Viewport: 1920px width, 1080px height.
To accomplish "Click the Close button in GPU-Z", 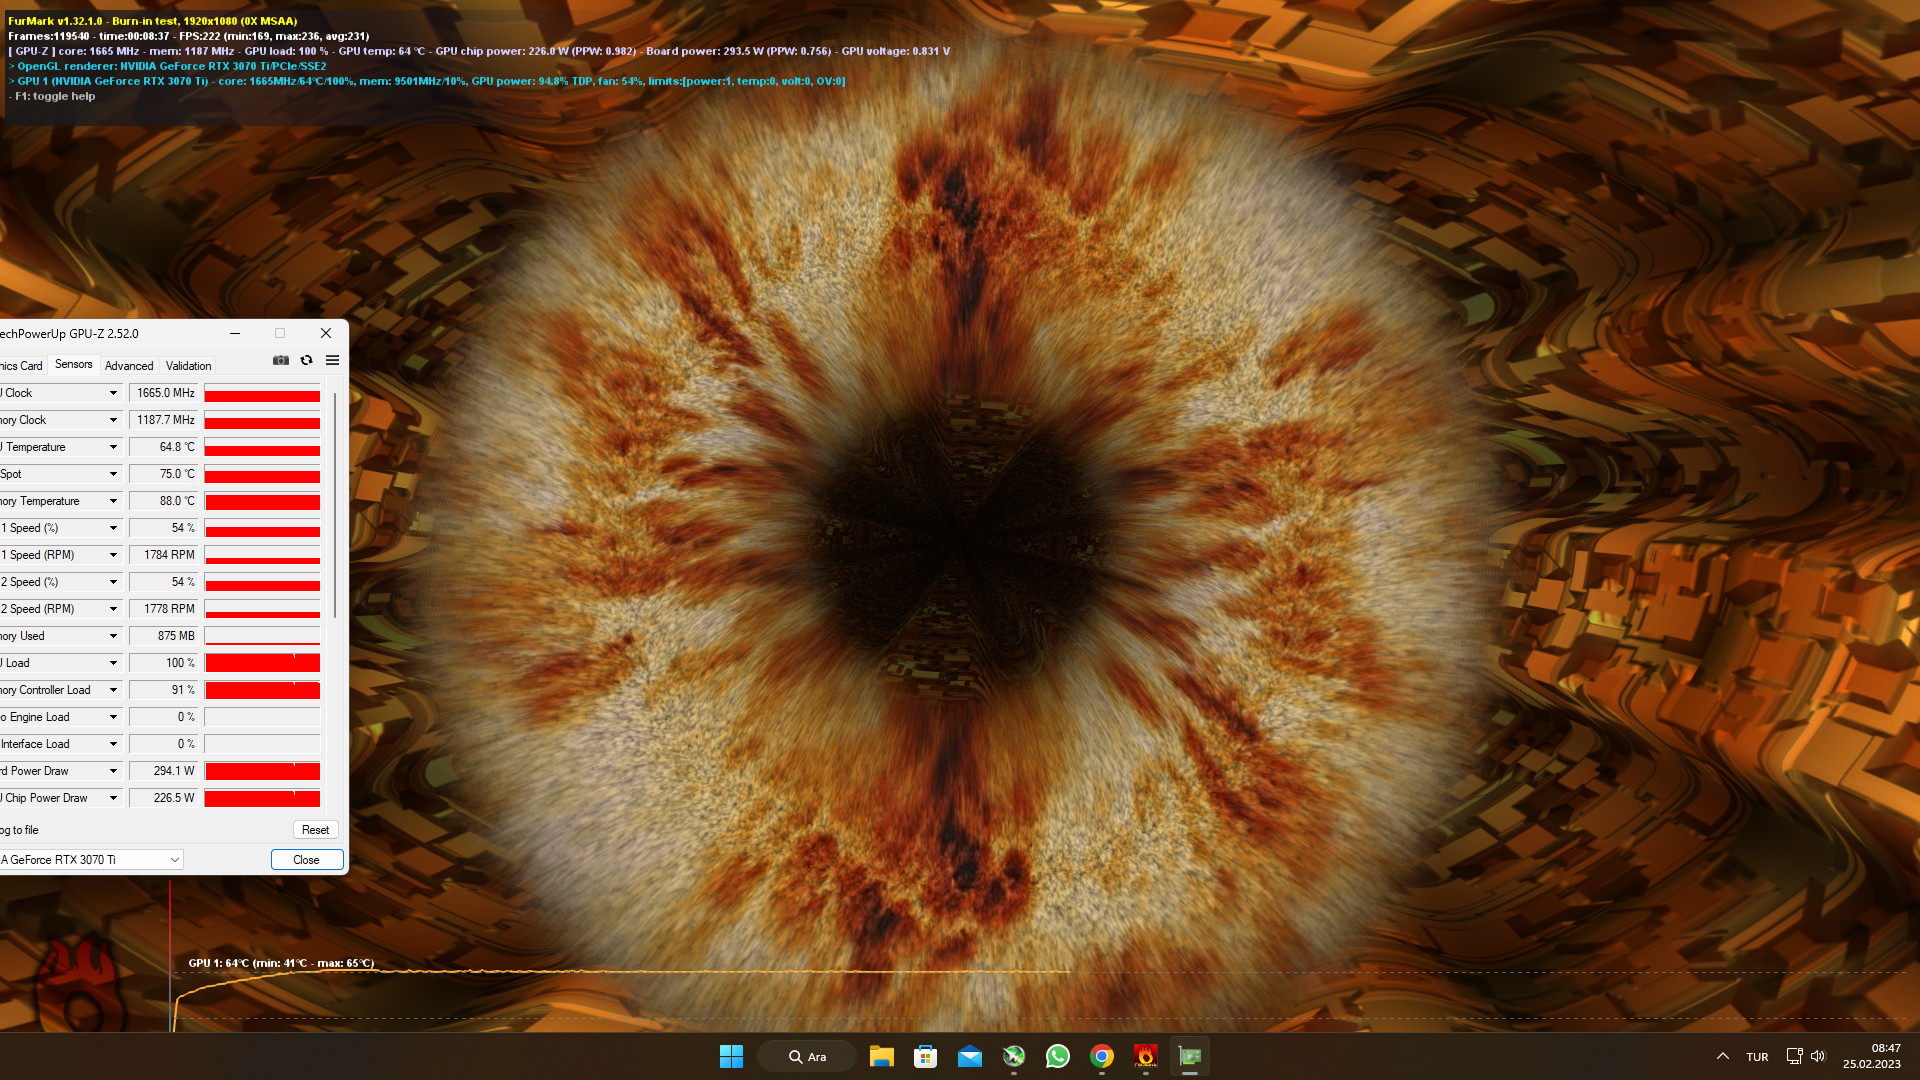I will point(307,860).
